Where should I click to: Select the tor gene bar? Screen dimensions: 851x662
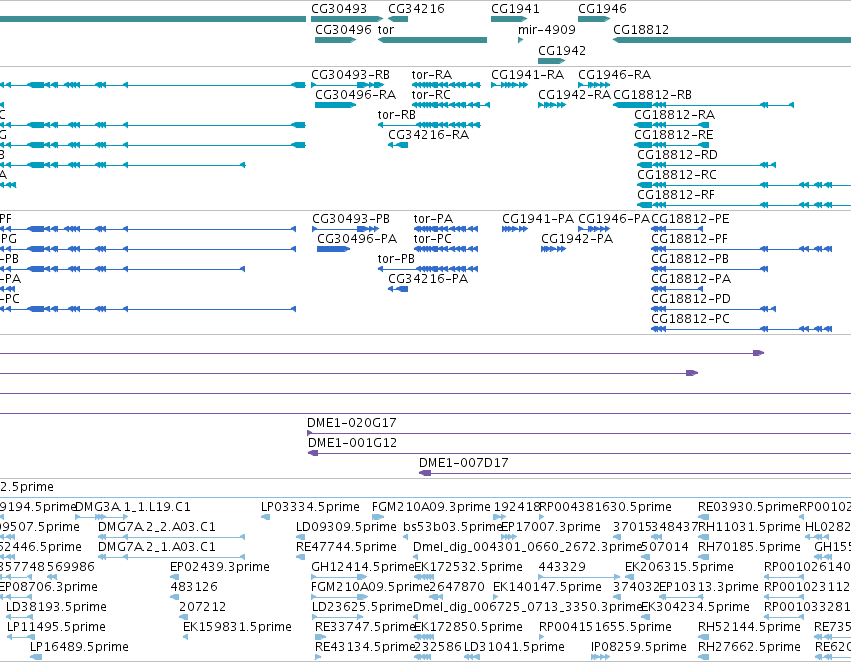point(433,40)
